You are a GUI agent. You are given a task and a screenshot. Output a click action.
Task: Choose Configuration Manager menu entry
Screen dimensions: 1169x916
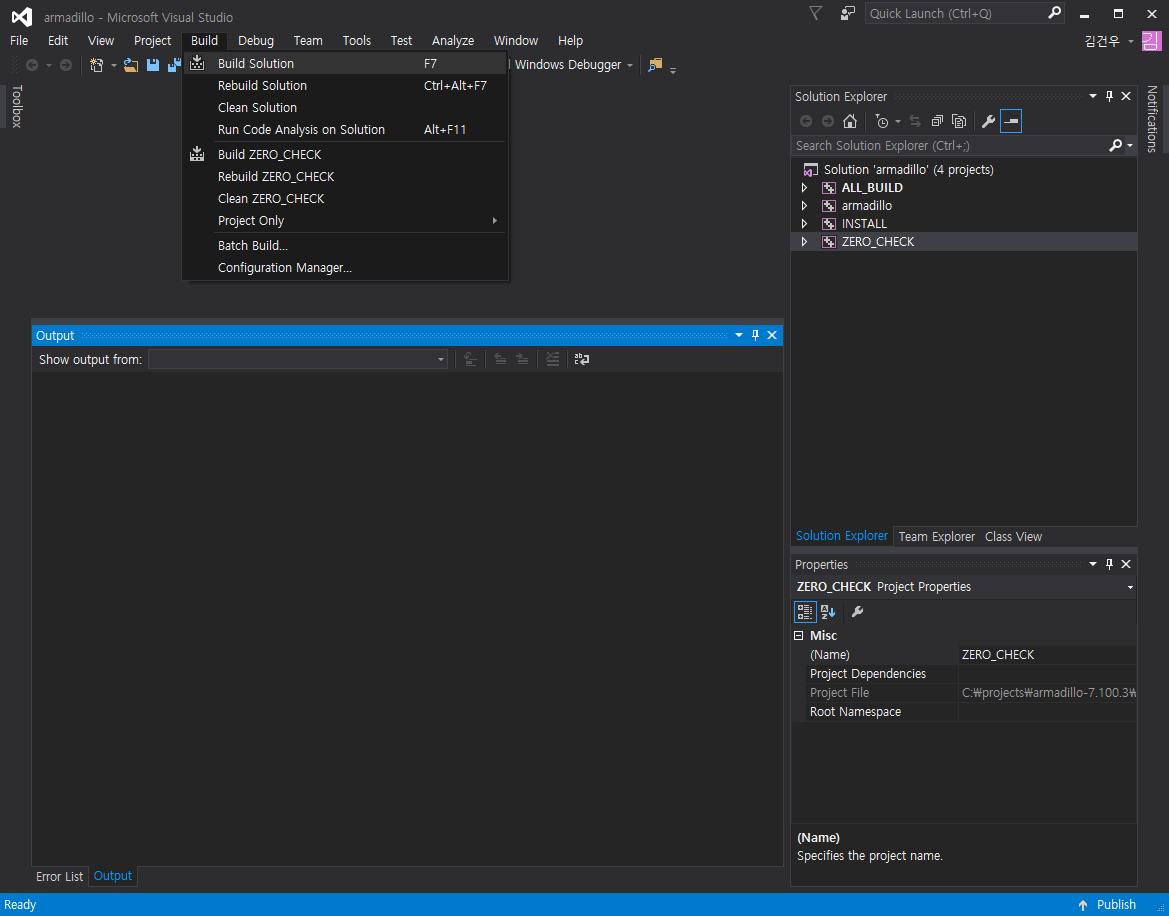pos(285,268)
